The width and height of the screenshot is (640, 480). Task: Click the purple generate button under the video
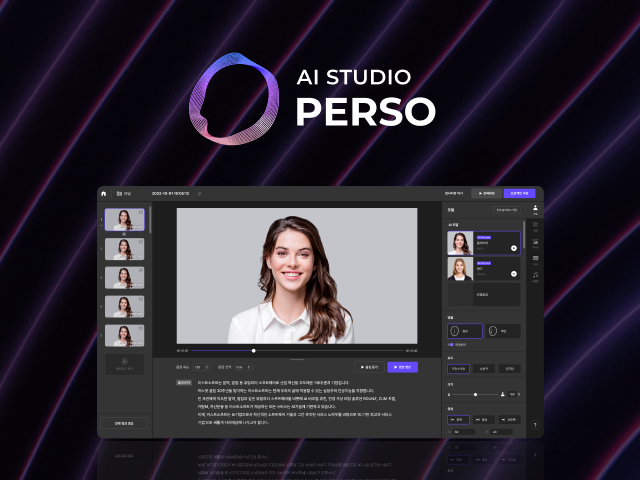pyautogui.click(x=402, y=367)
